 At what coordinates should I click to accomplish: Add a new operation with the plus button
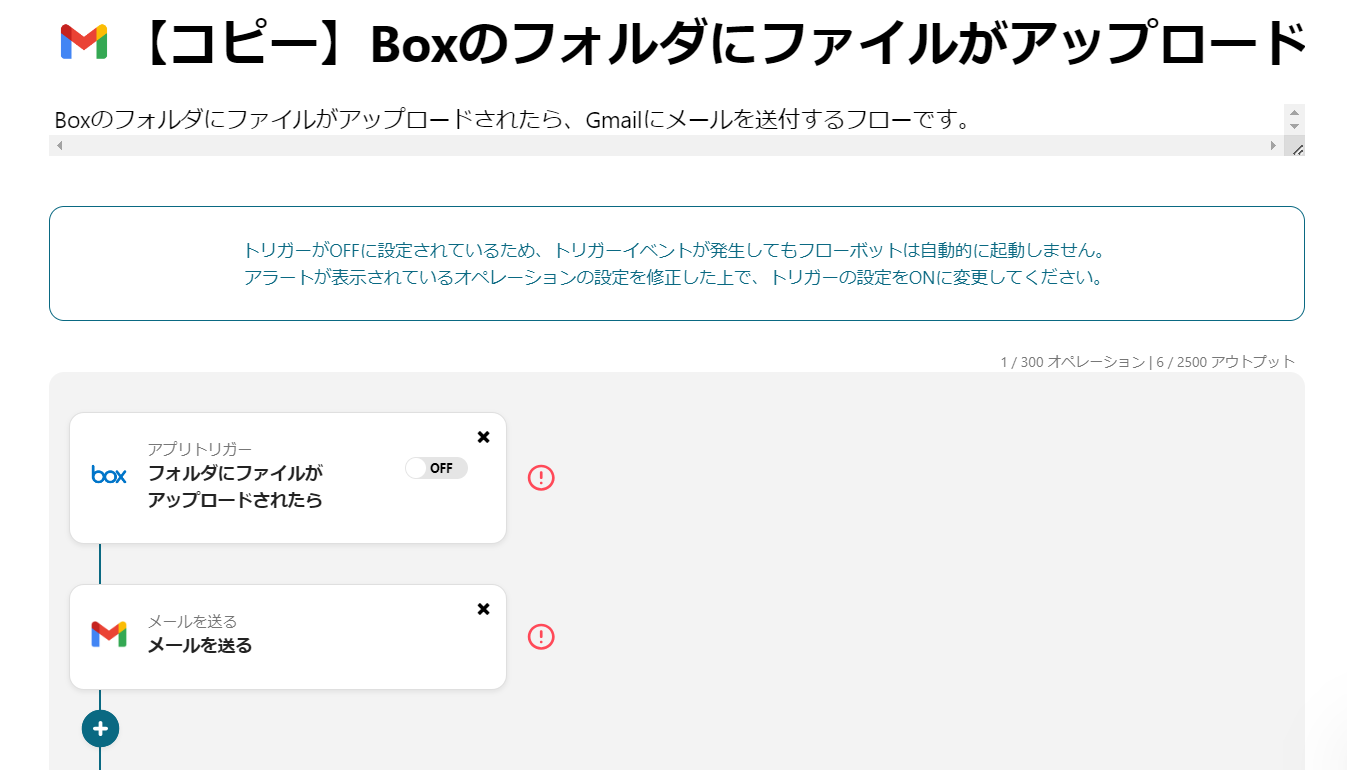pos(100,729)
